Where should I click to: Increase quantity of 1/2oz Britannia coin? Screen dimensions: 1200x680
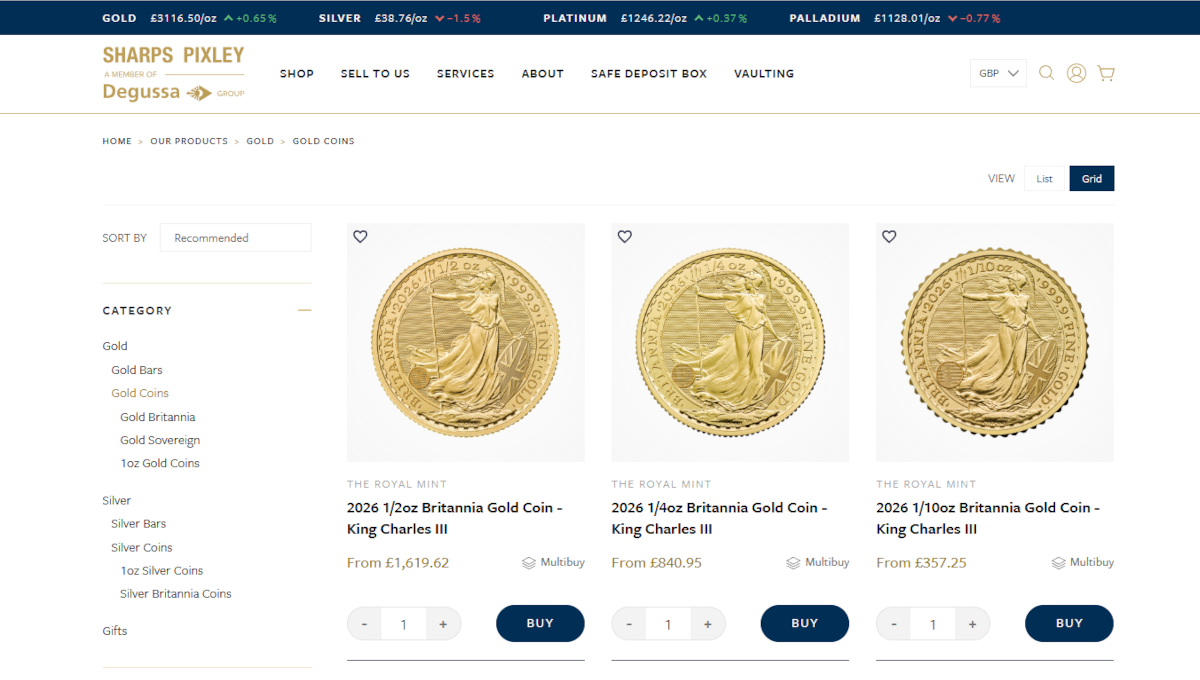[443, 624]
